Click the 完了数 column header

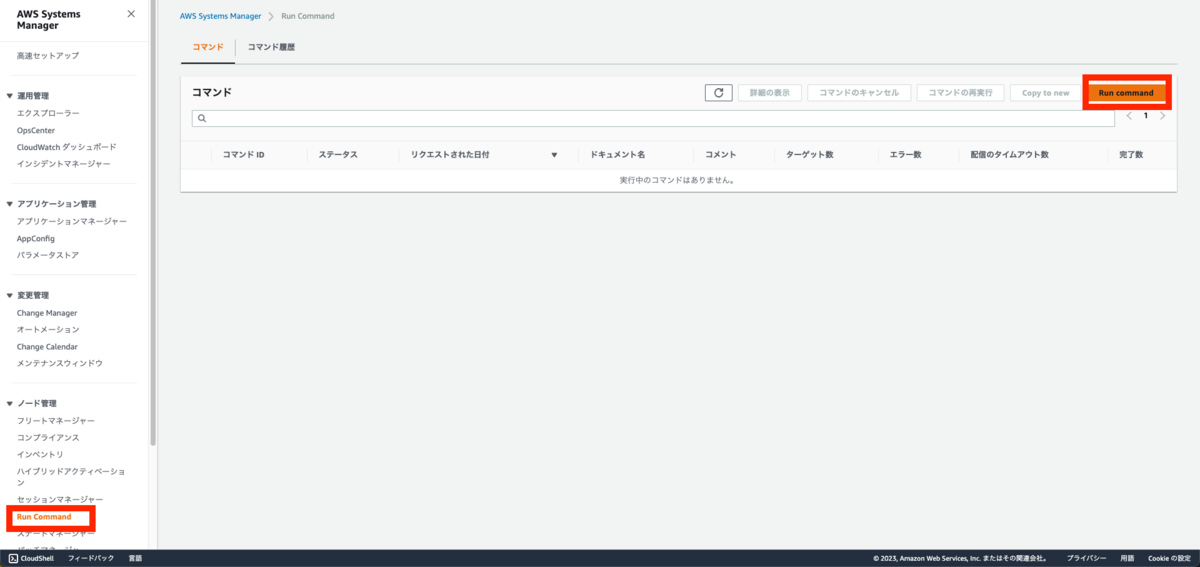click(1131, 156)
